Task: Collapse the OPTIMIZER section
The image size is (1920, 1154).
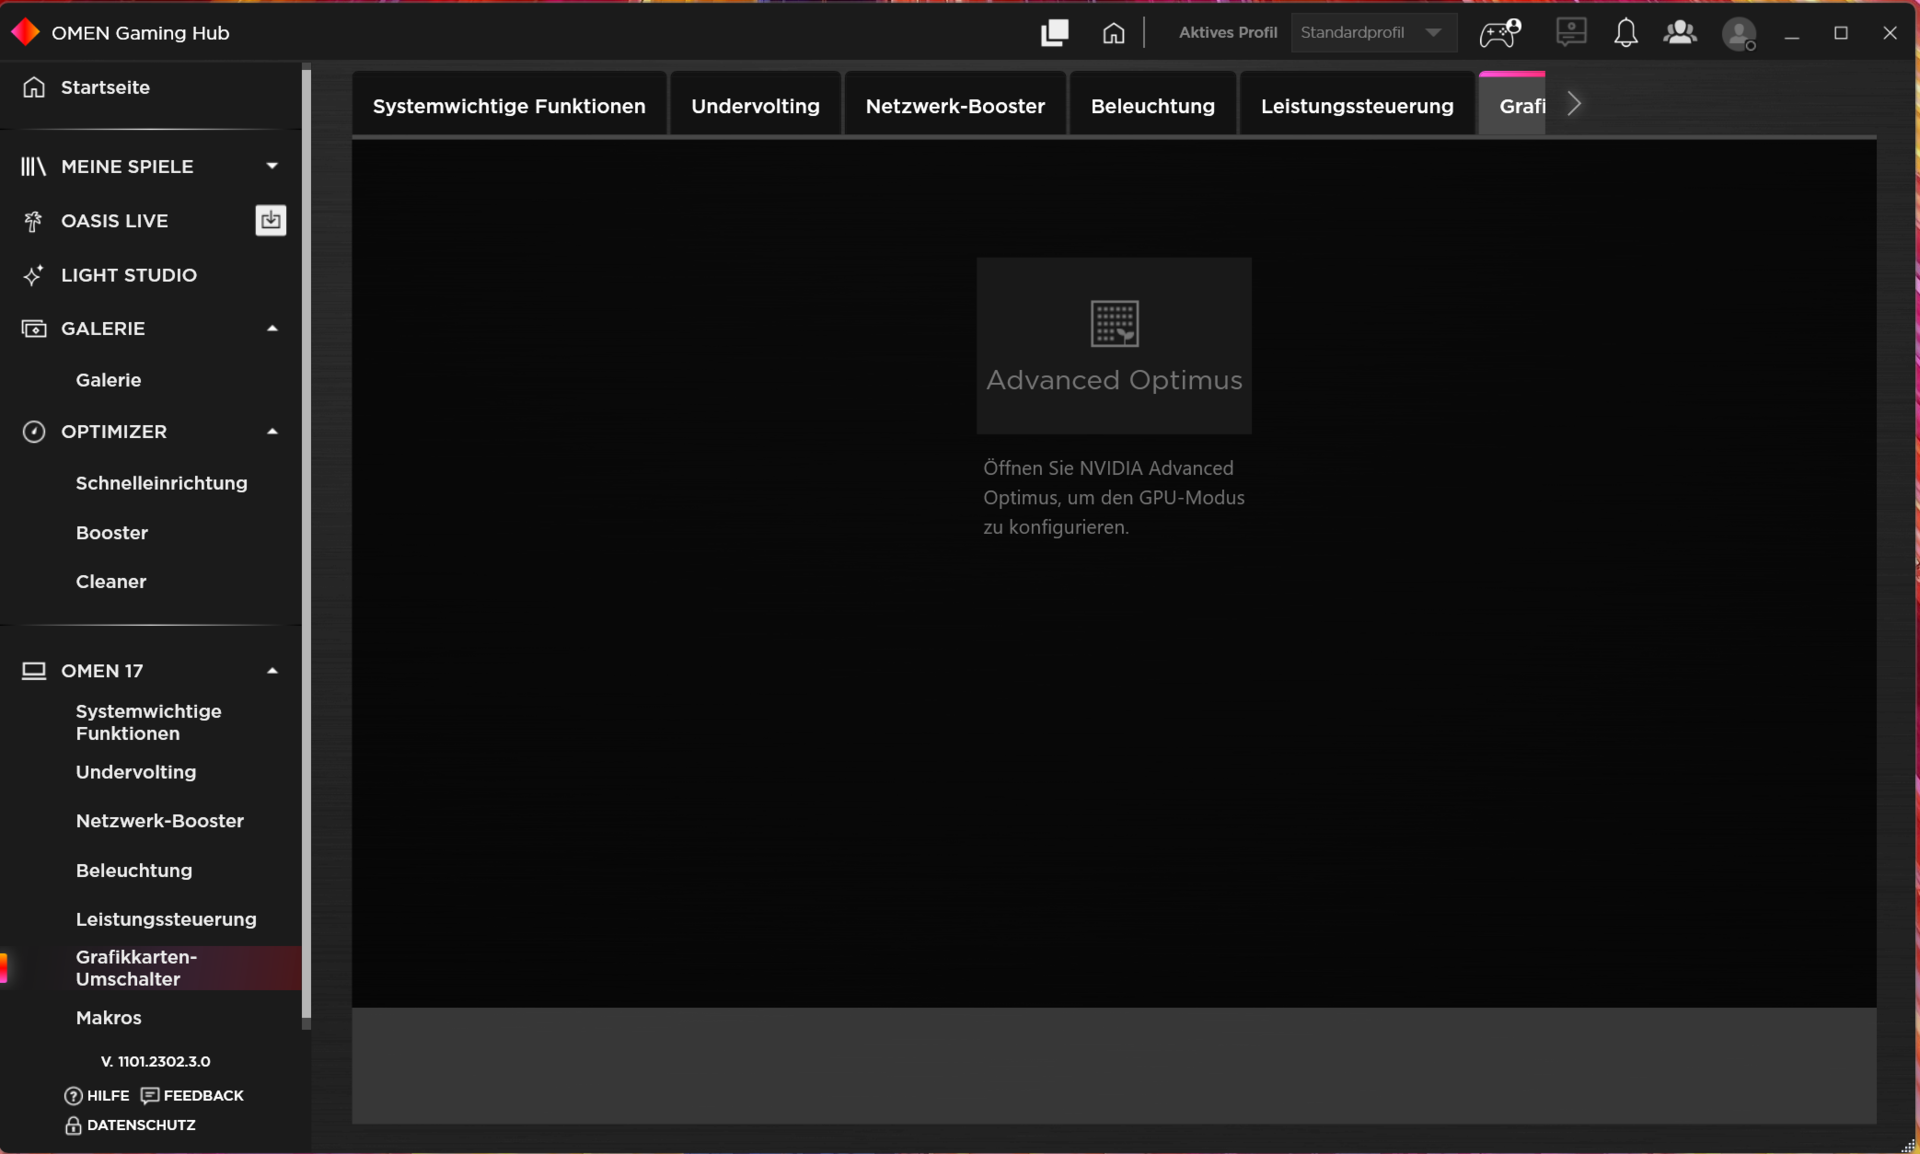Action: [272, 431]
